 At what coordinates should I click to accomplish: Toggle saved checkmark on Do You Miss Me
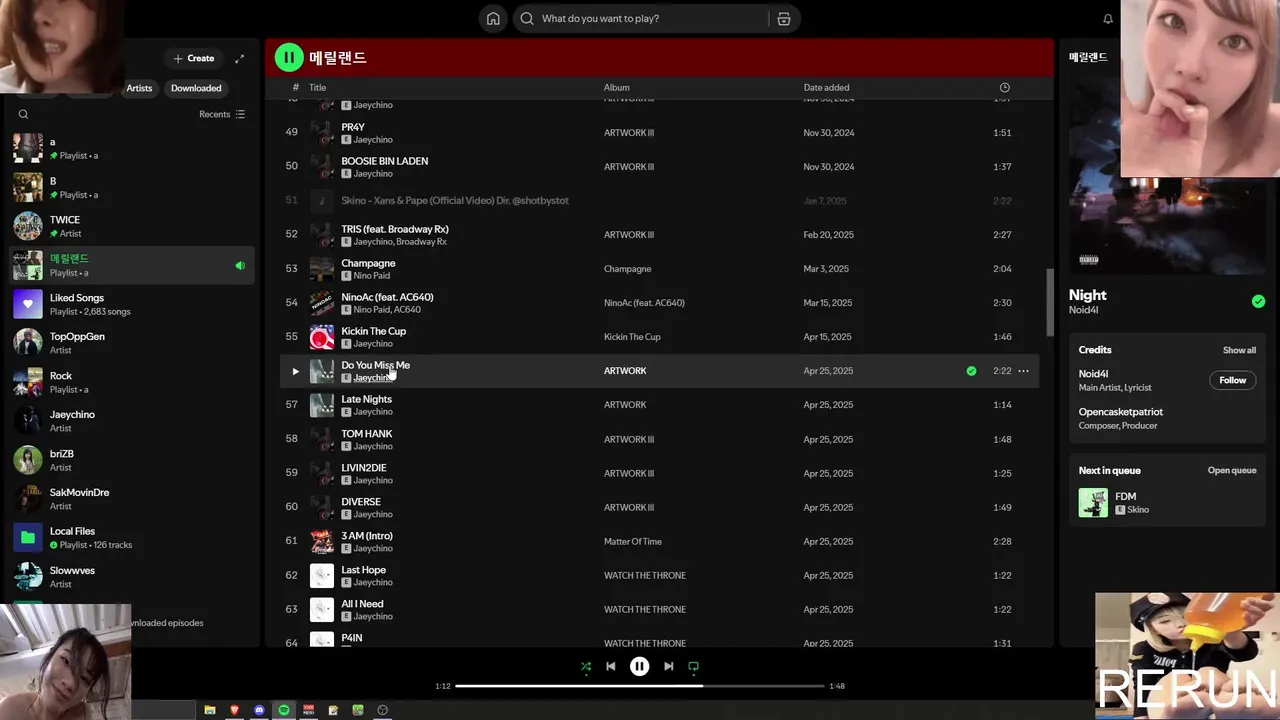click(x=971, y=371)
